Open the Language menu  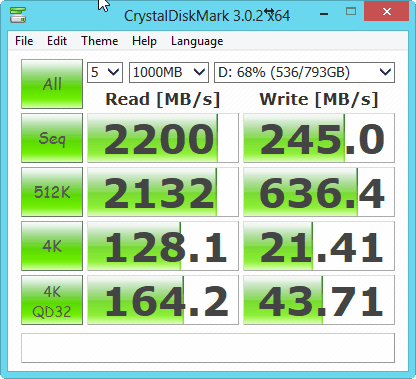coord(197,41)
